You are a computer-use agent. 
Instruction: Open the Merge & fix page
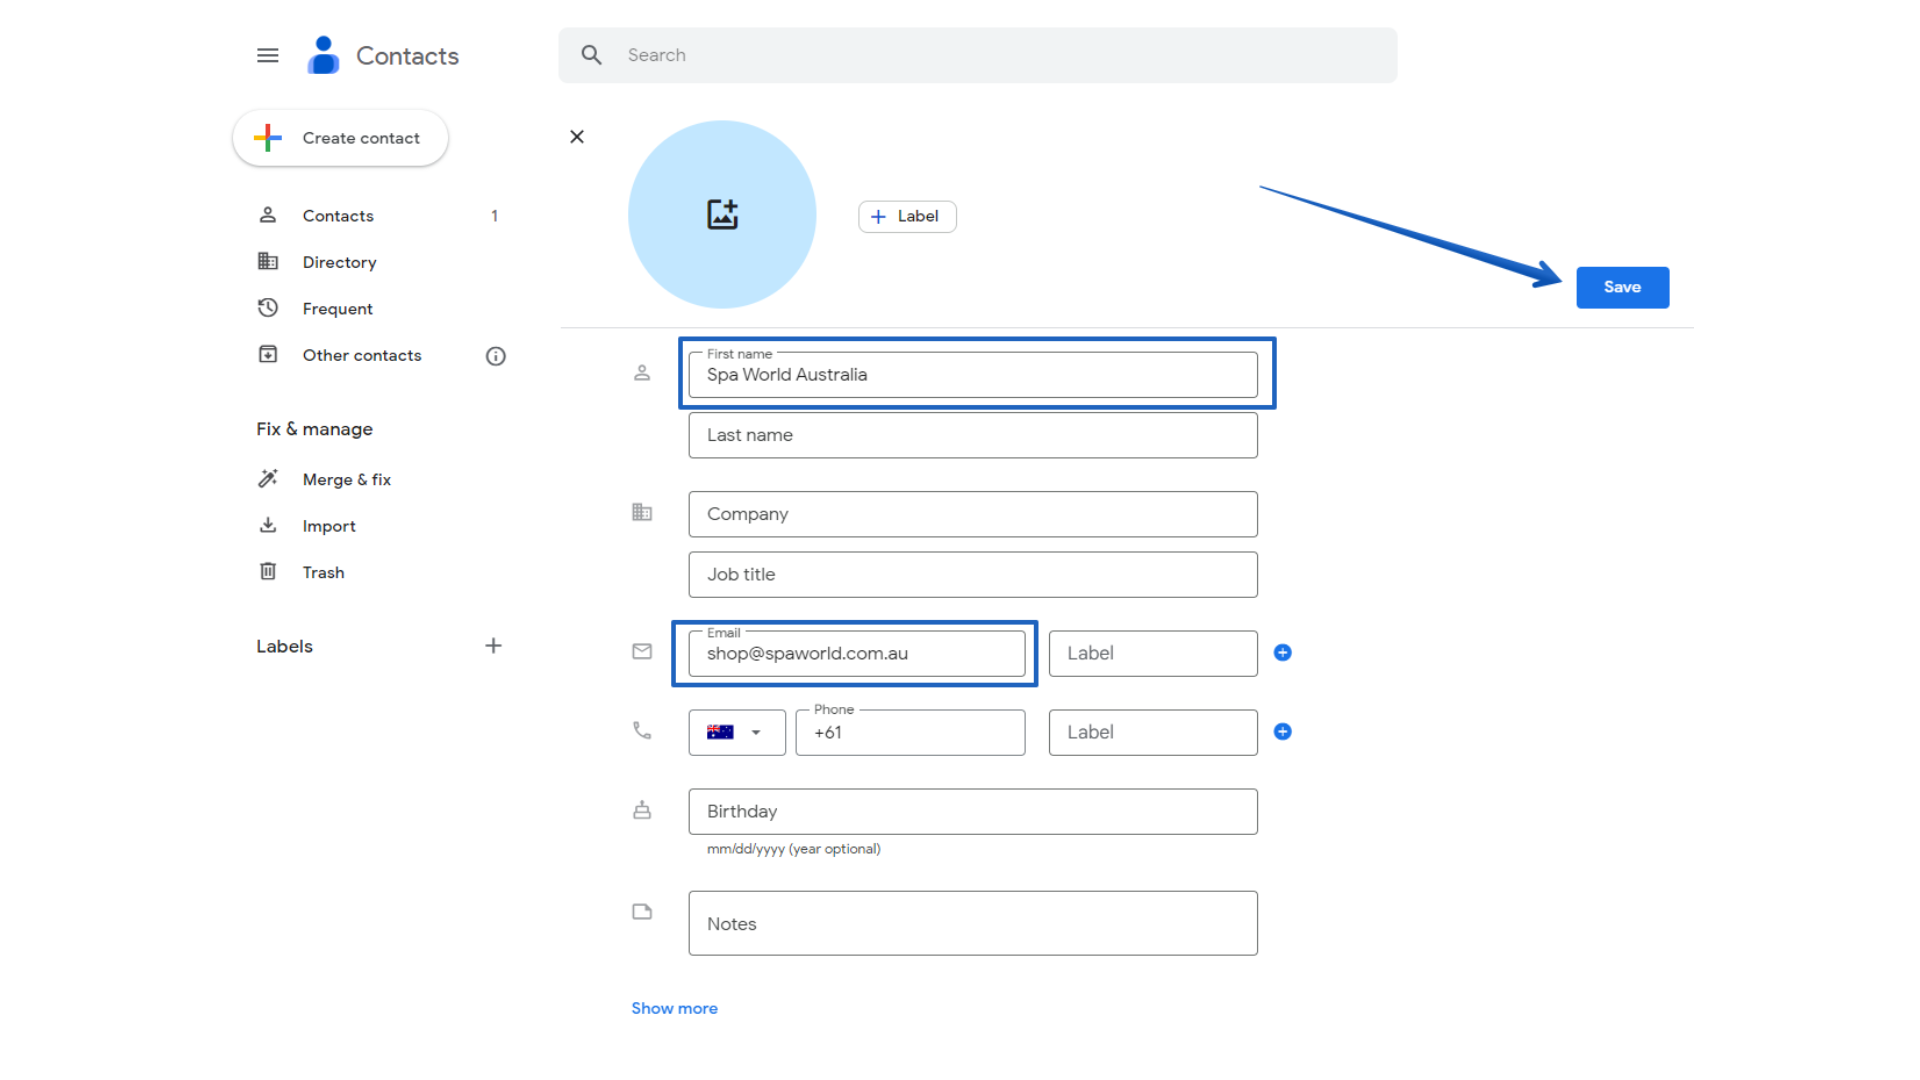click(x=346, y=479)
